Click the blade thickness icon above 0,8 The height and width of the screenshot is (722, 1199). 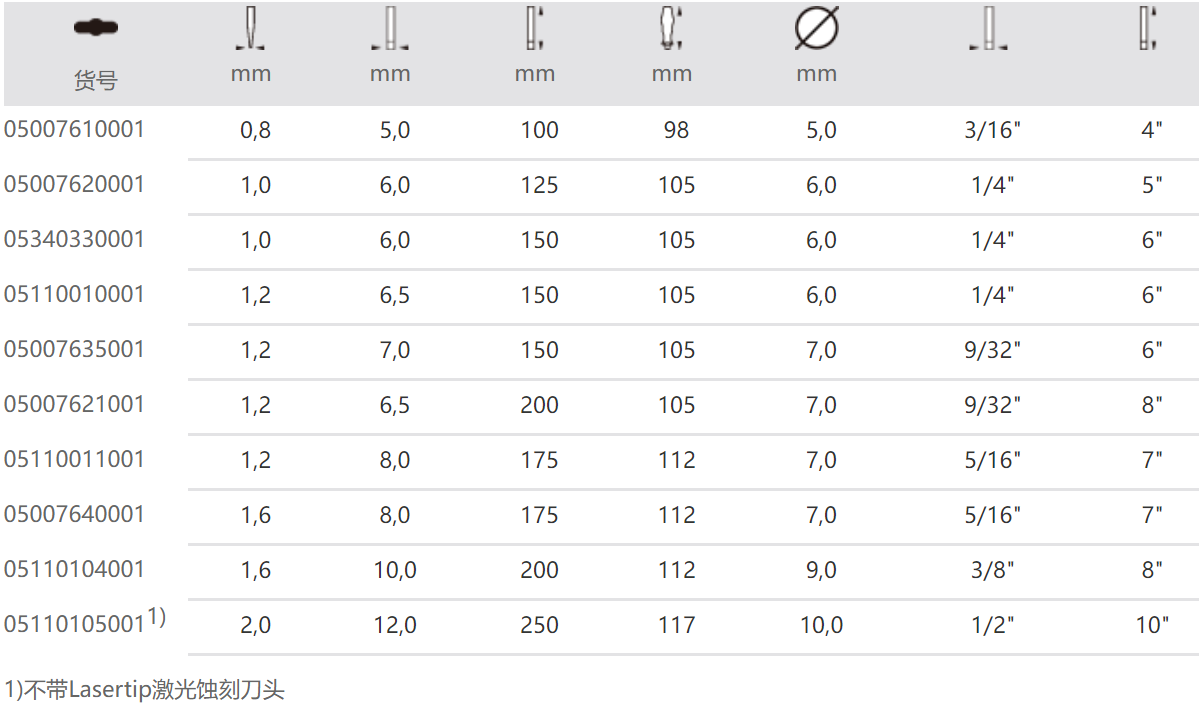click(250, 29)
